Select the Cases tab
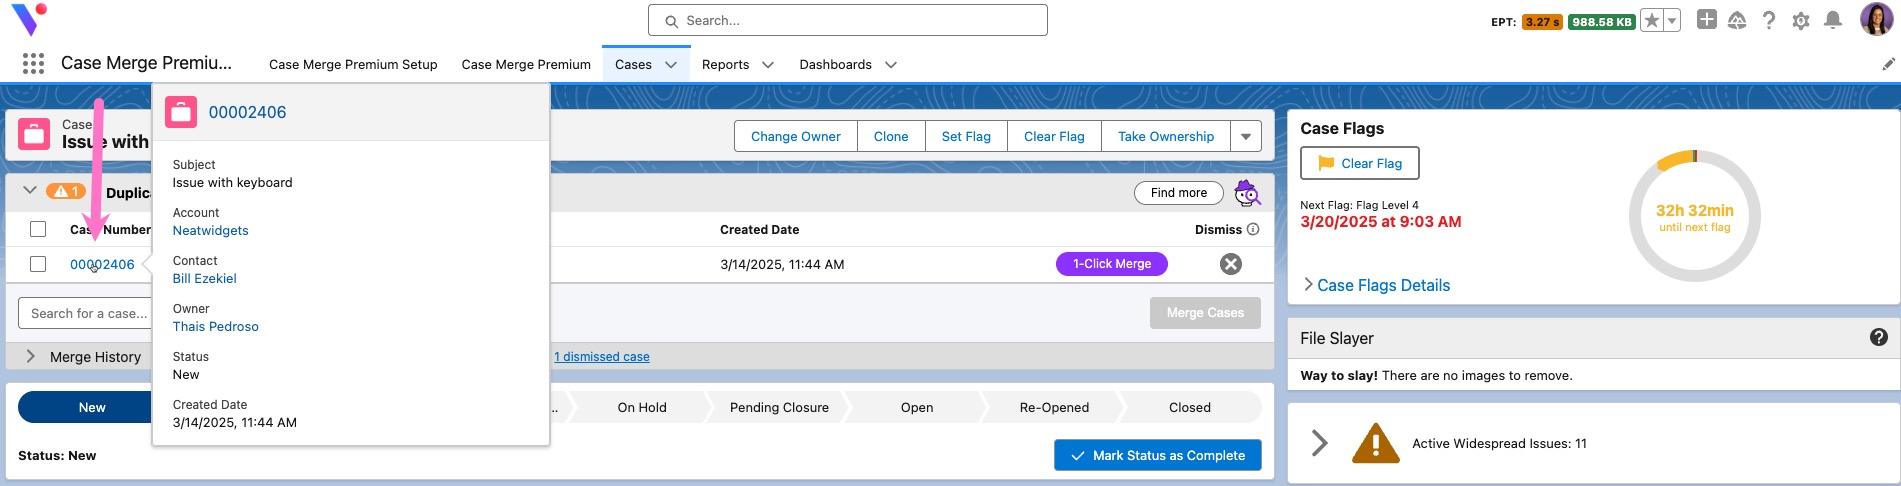This screenshot has width=1901, height=486. coord(633,65)
